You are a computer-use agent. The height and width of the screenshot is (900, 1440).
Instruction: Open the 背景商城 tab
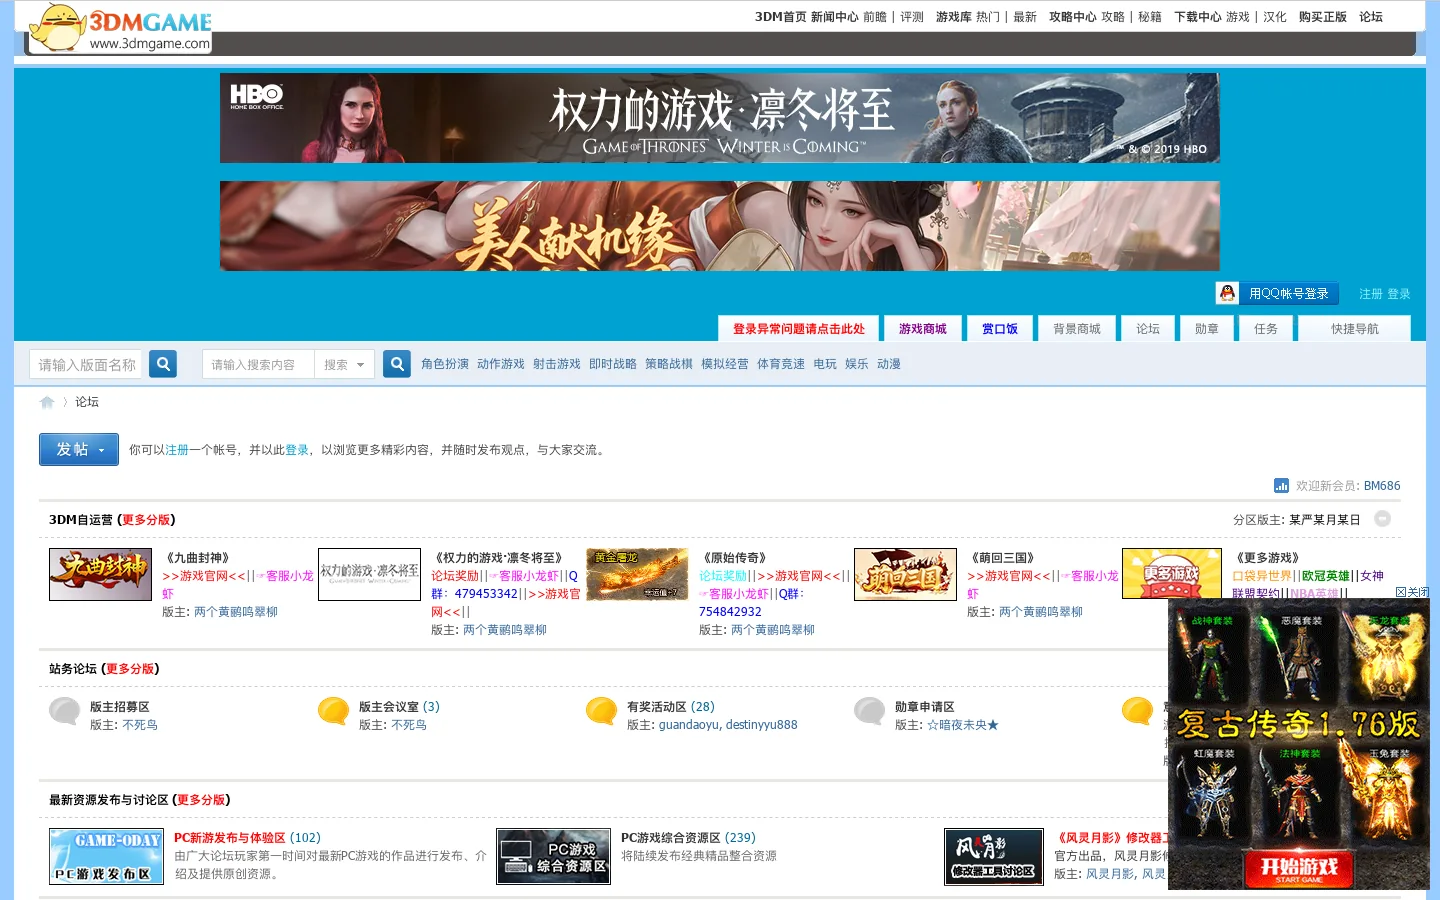1077,329
